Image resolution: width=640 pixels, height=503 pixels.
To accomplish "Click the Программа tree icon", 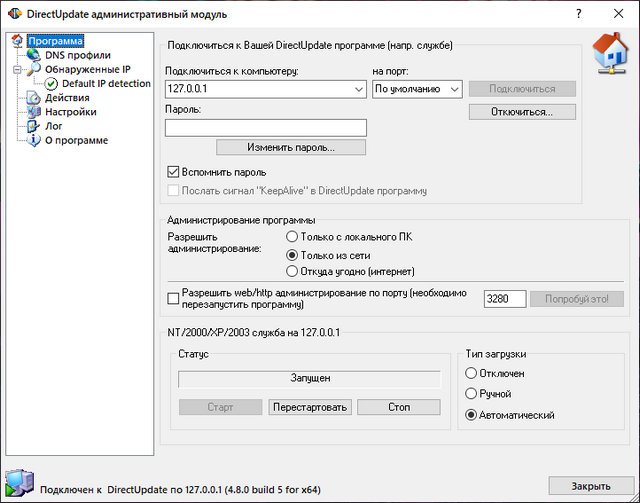I will coord(18,41).
